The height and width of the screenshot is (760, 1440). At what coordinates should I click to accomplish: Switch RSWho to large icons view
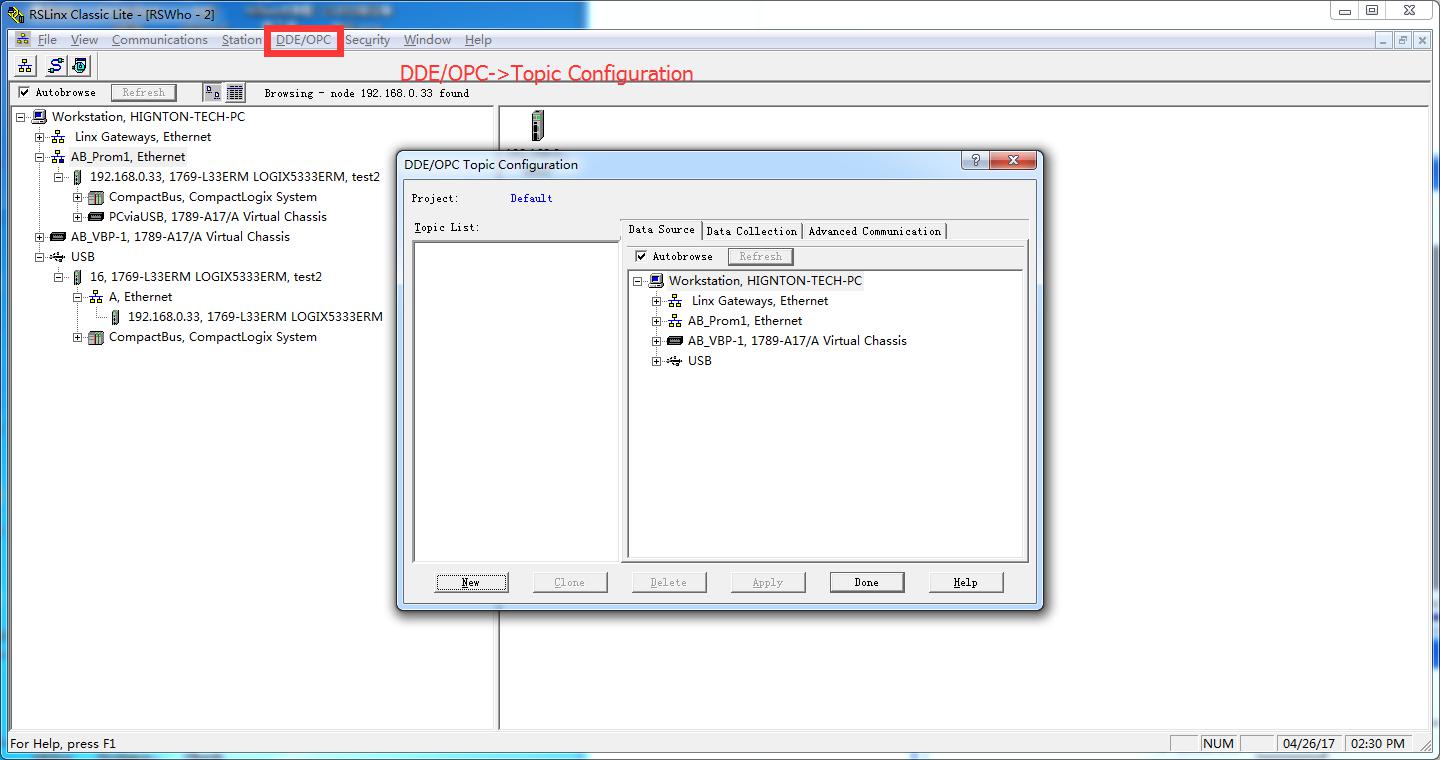point(212,93)
